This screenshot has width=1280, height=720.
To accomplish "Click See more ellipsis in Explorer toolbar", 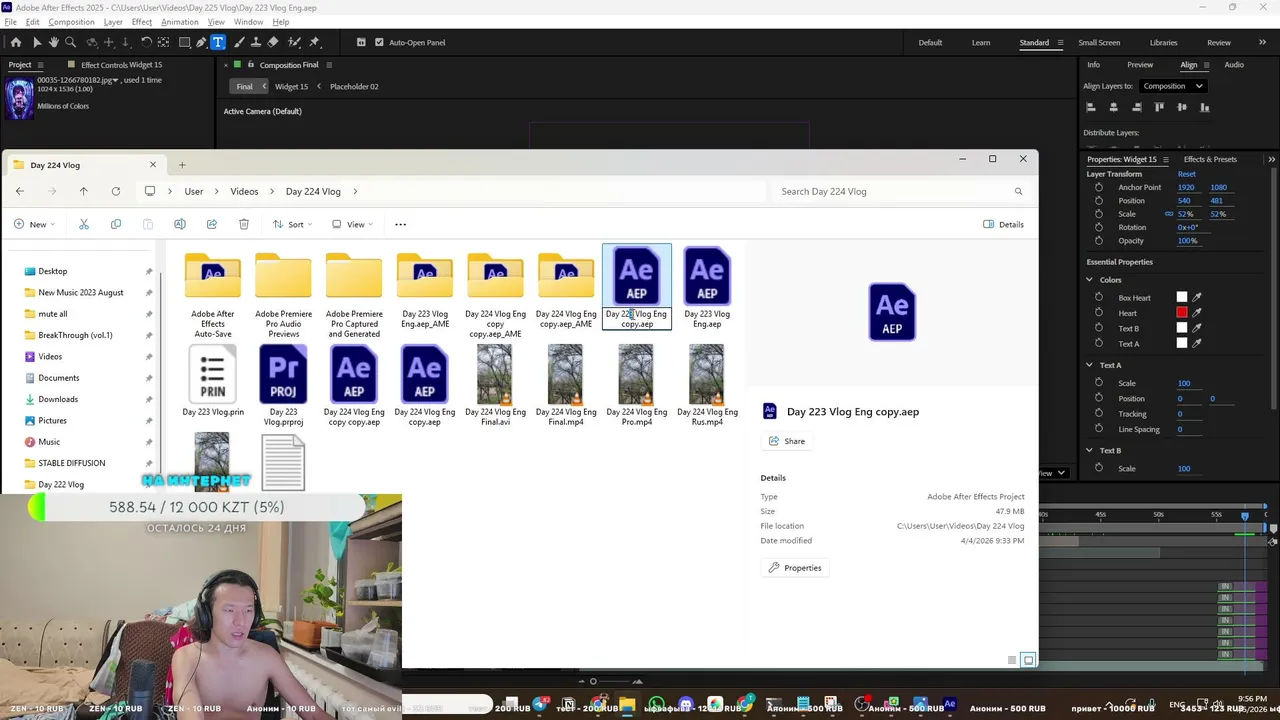I will click(401, 224).
